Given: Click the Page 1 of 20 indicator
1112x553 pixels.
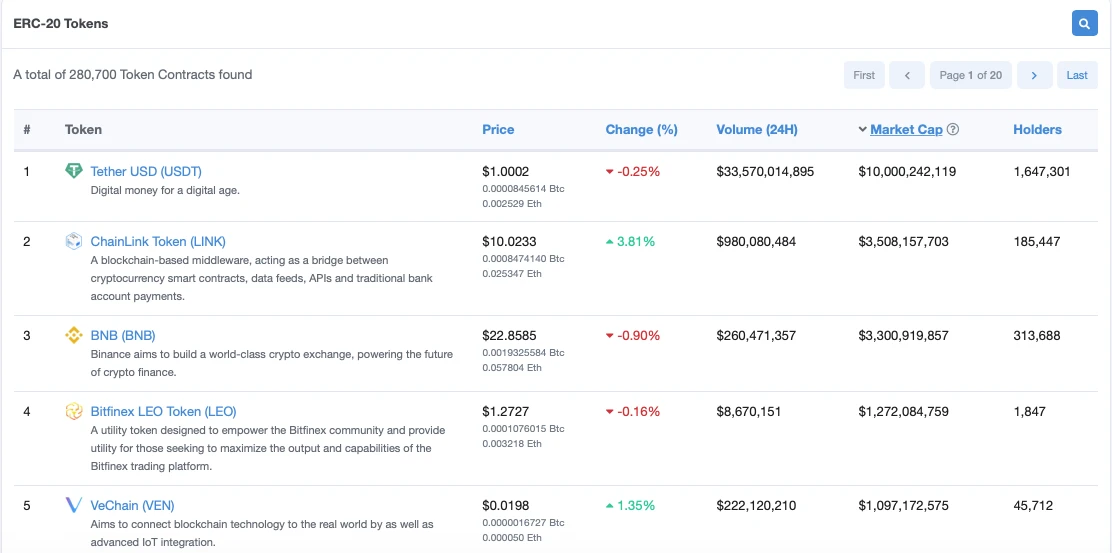Looking at the screenshot, I should point(971,75).
